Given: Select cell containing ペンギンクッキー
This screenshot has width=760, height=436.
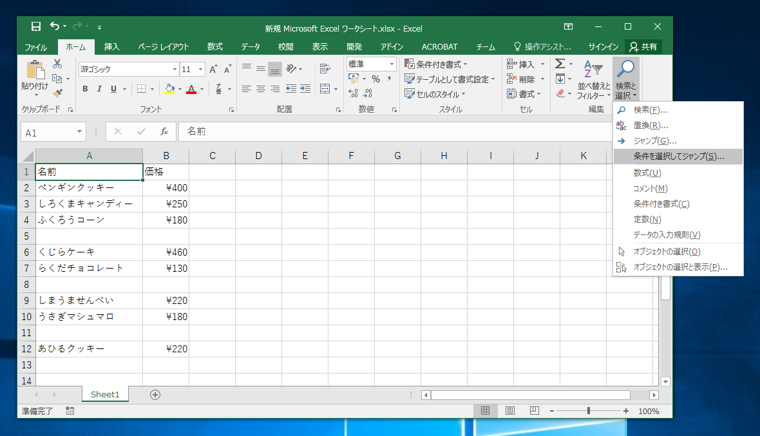Looking at the screenshot, I should point(89,188).
